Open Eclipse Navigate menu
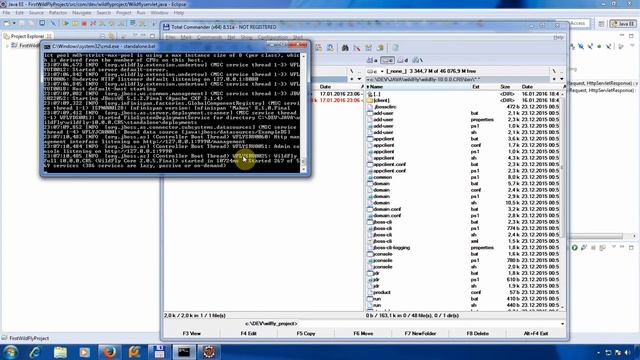Image resolution: width=640 pixels, height=360 pixels. (x=82, y=13)
